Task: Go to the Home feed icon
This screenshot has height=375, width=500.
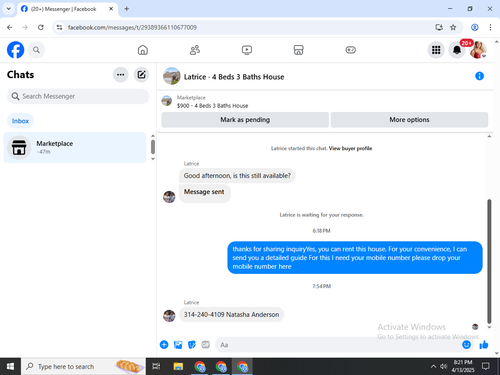Action: click(143, 50)
